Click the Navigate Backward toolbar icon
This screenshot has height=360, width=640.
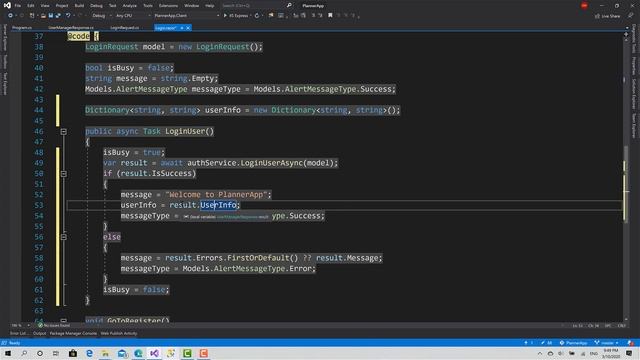pos(10,16)
